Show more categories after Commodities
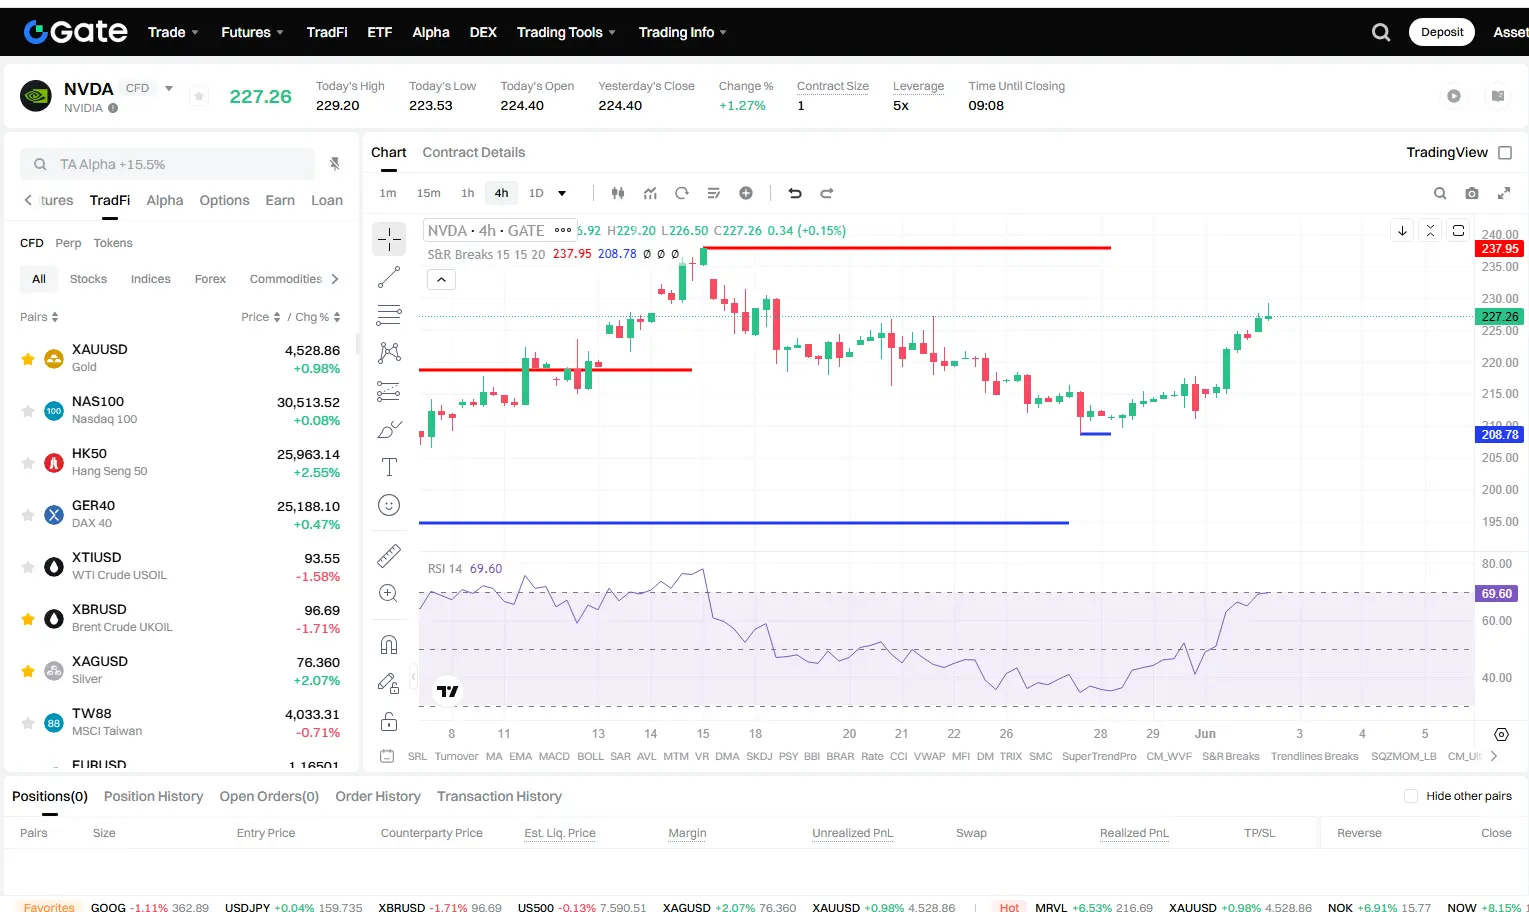 click(x=335, y=279)
